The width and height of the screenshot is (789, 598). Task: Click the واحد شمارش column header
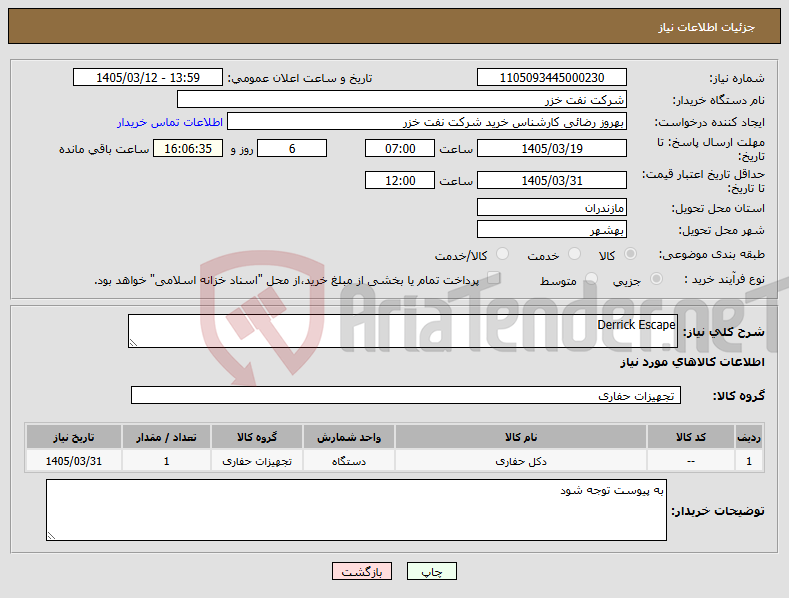point(349,437)
